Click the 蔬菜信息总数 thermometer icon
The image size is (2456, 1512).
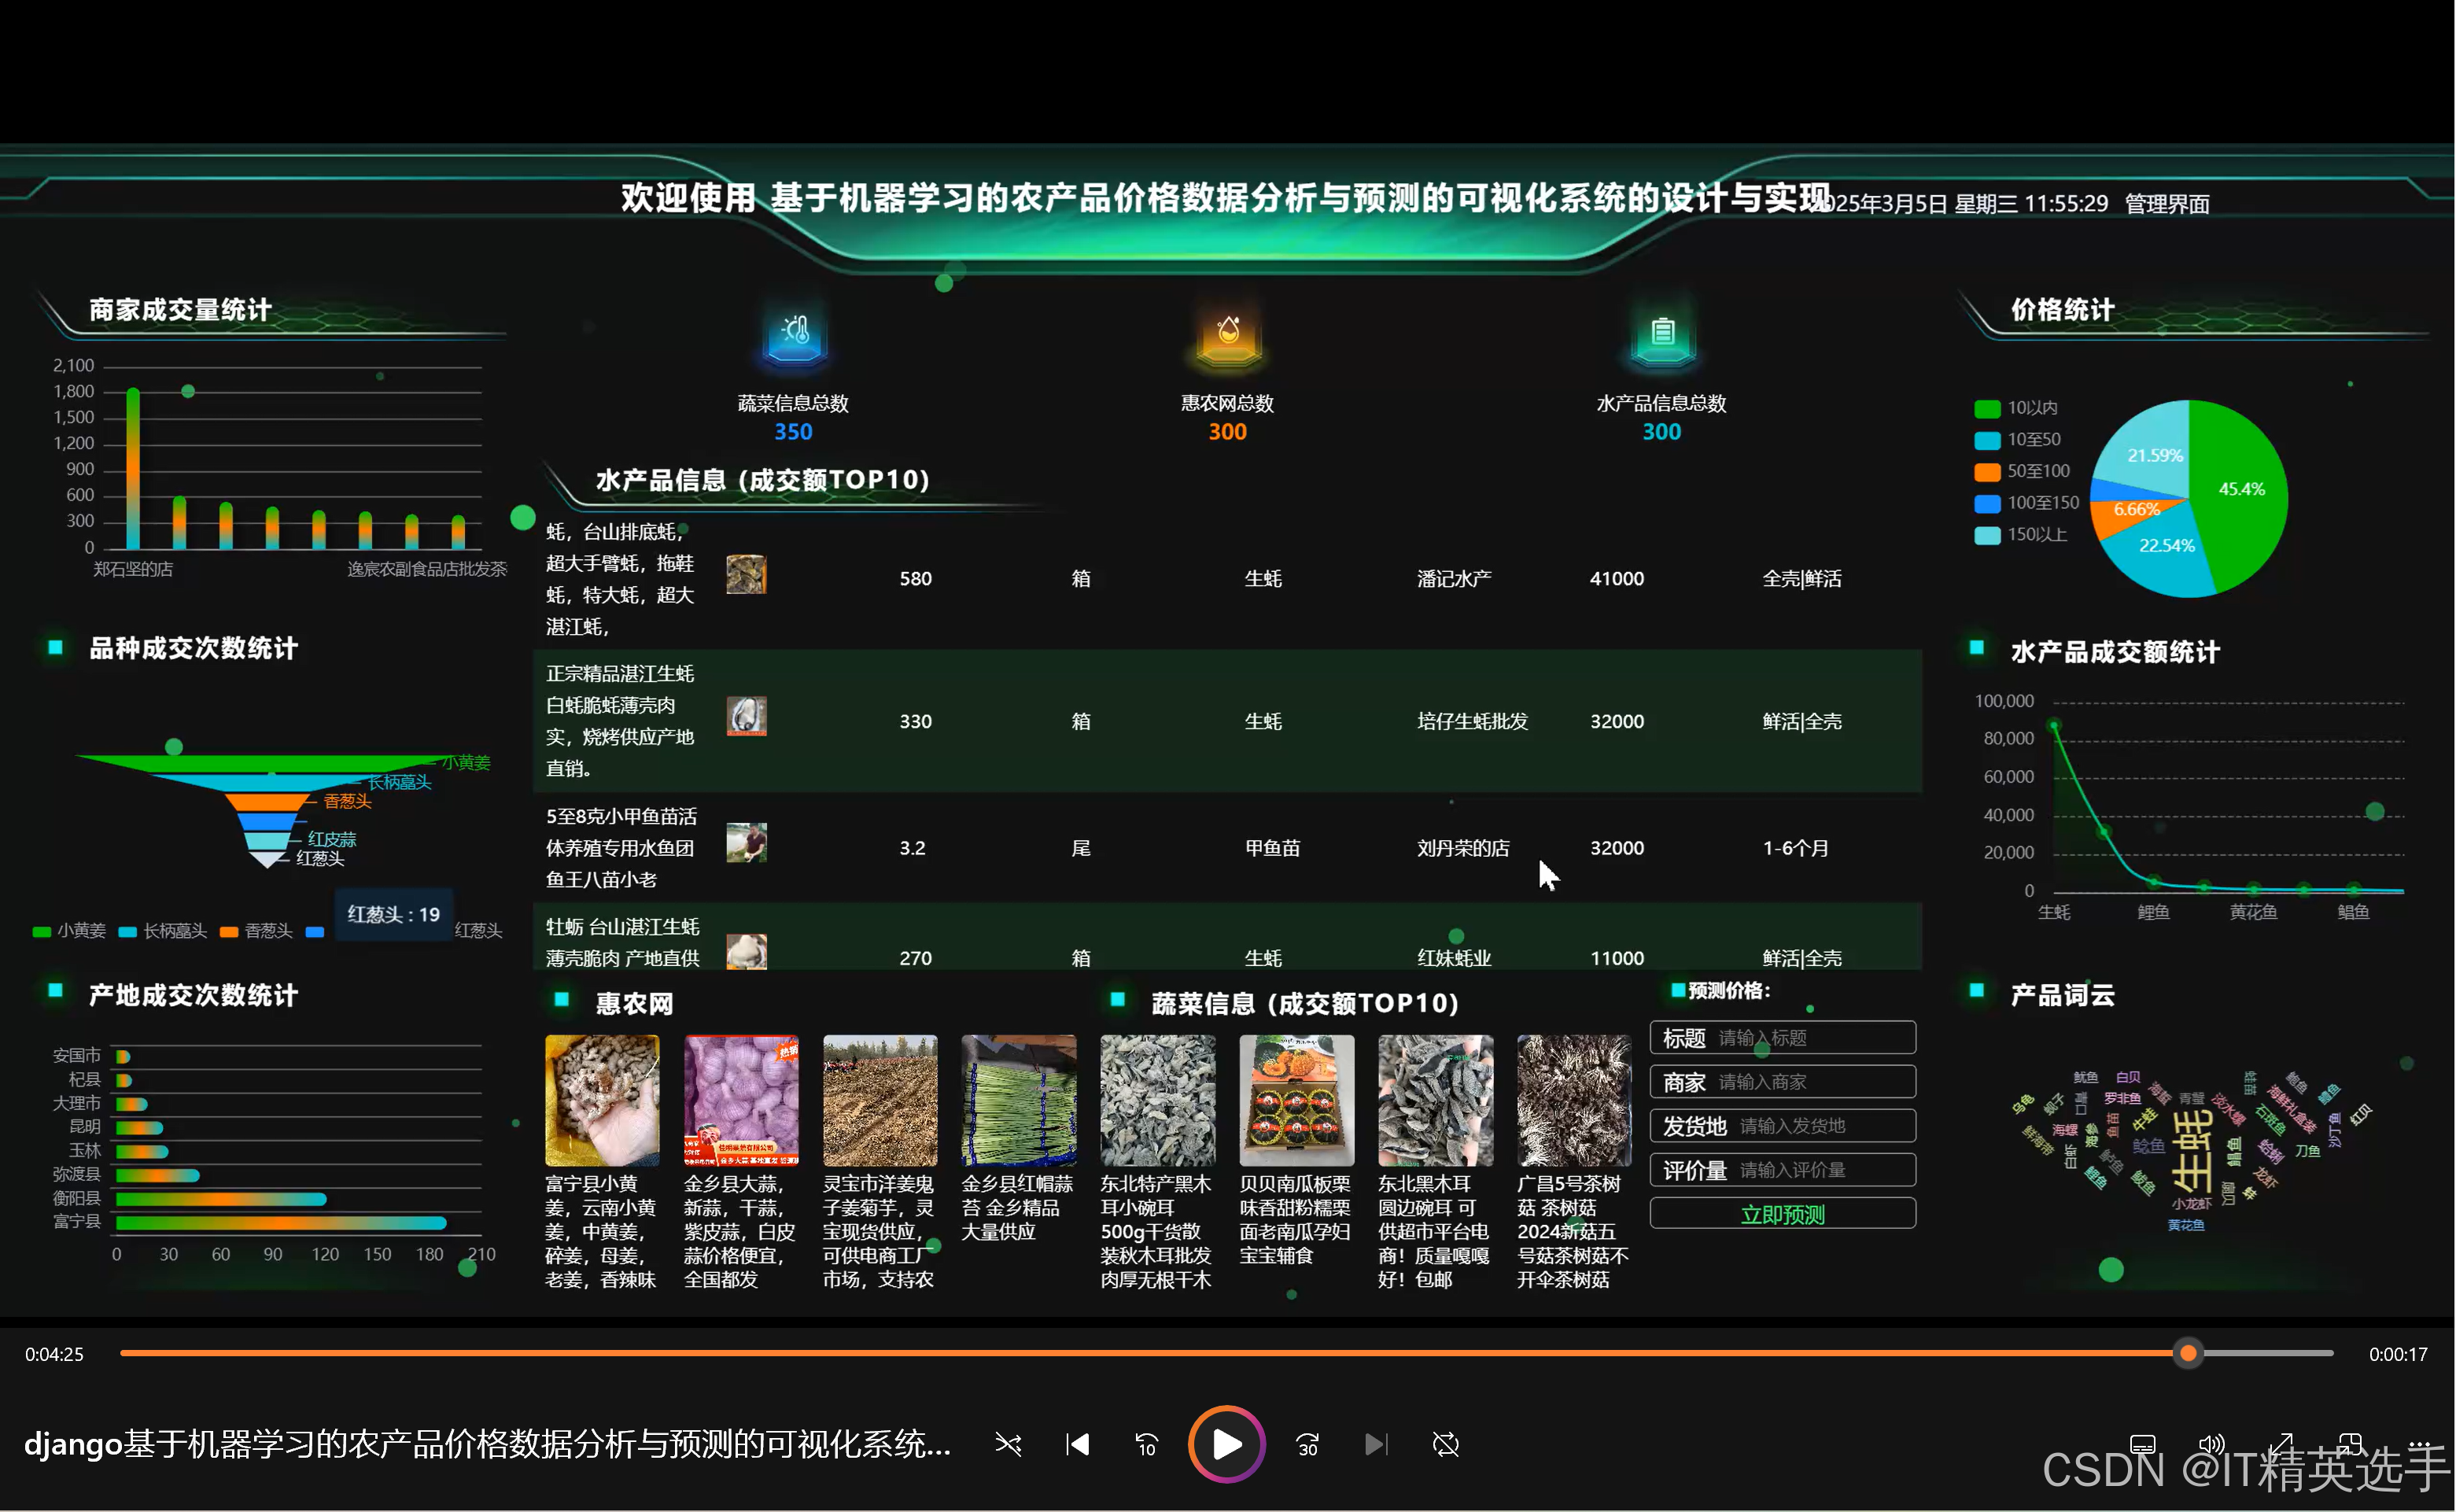coord(795,334)
